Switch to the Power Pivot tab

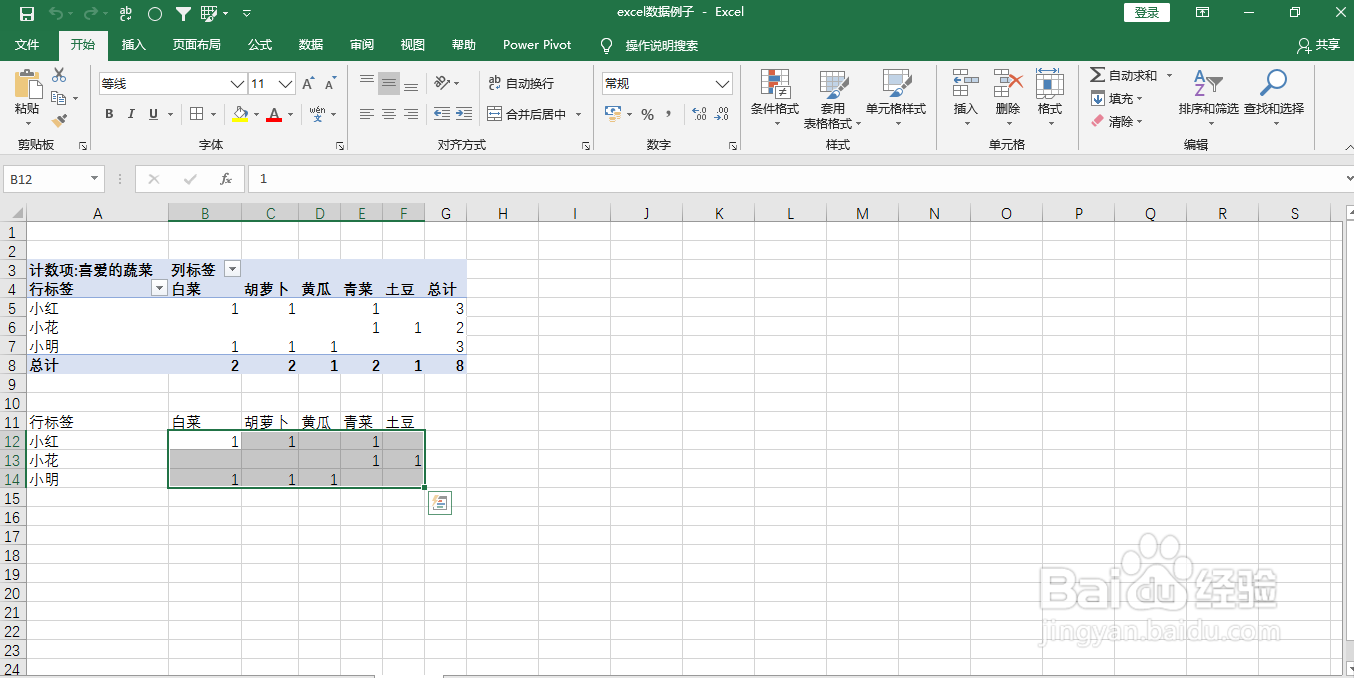pyautogui.click(x=537, y=45)
